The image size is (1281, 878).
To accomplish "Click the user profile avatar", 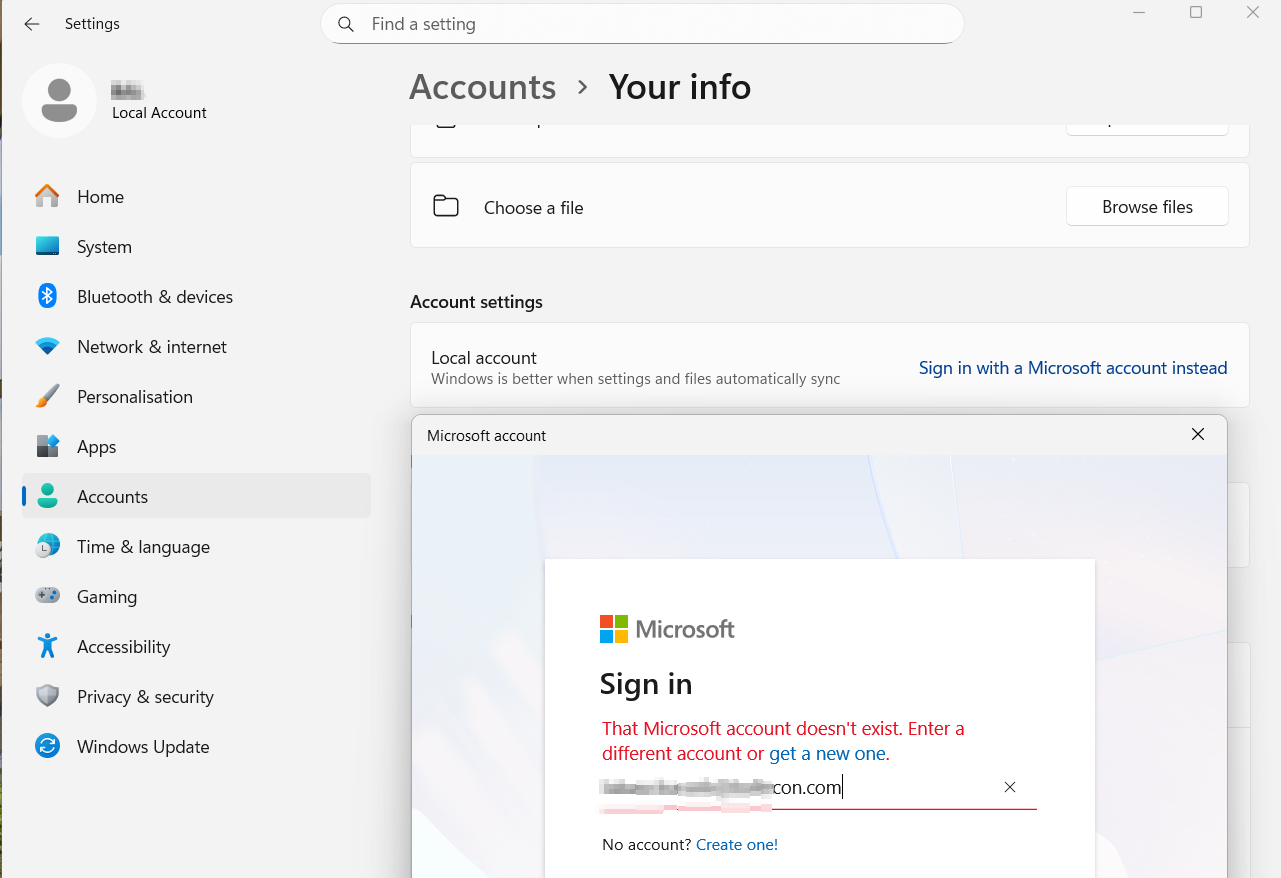I will tap(60, 101).
